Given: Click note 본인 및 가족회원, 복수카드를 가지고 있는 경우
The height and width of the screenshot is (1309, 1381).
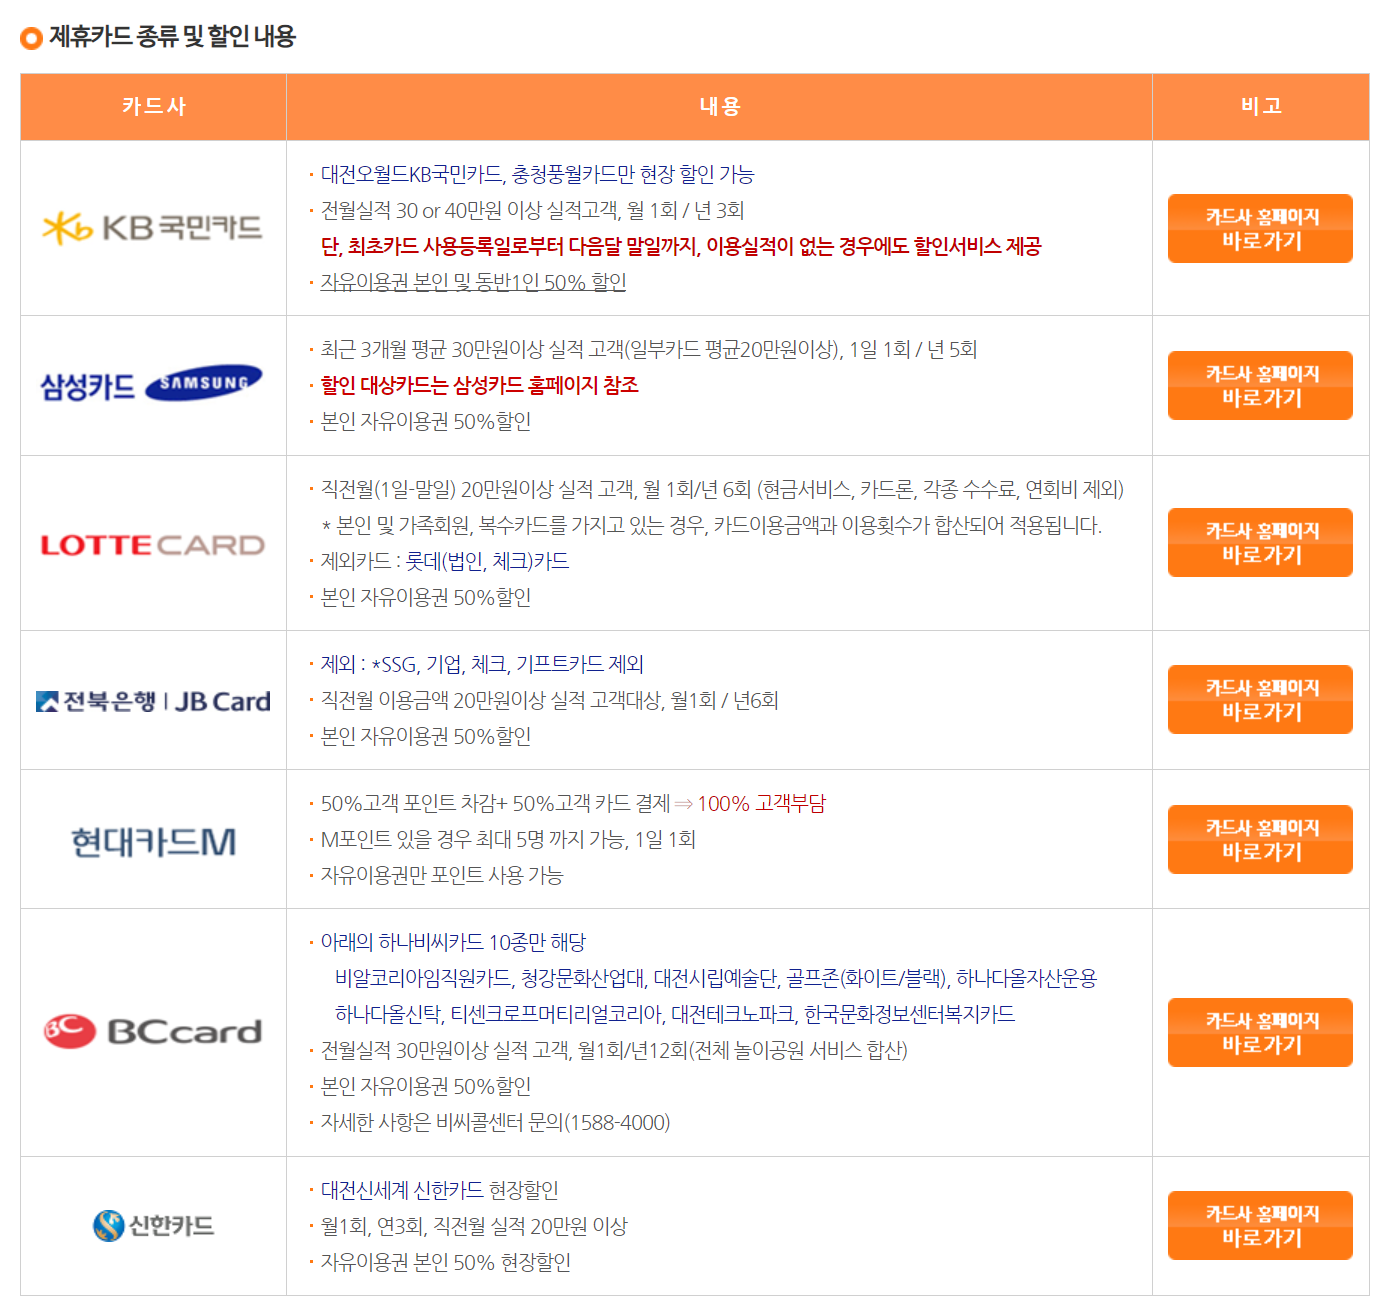Looking at the screenshot, I should coord(711,525).
